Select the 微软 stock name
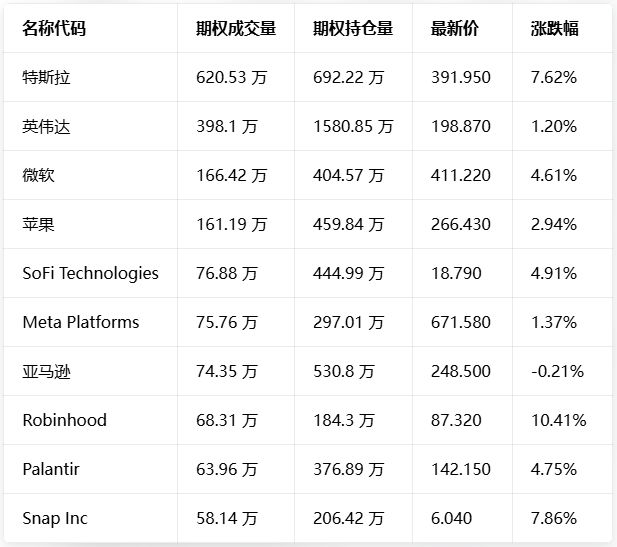Image resolution: width=617 pixels, height=547 pixels. pyautogui.click(x=38, y=175)
